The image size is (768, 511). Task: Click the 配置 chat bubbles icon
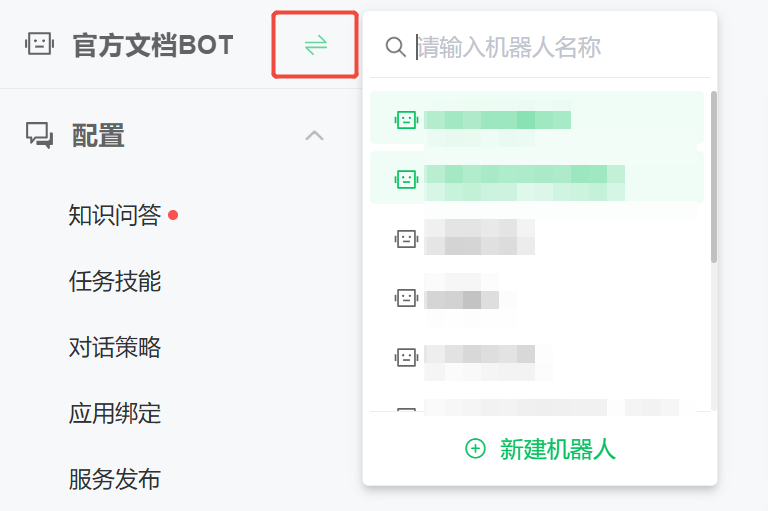[39, 135]
